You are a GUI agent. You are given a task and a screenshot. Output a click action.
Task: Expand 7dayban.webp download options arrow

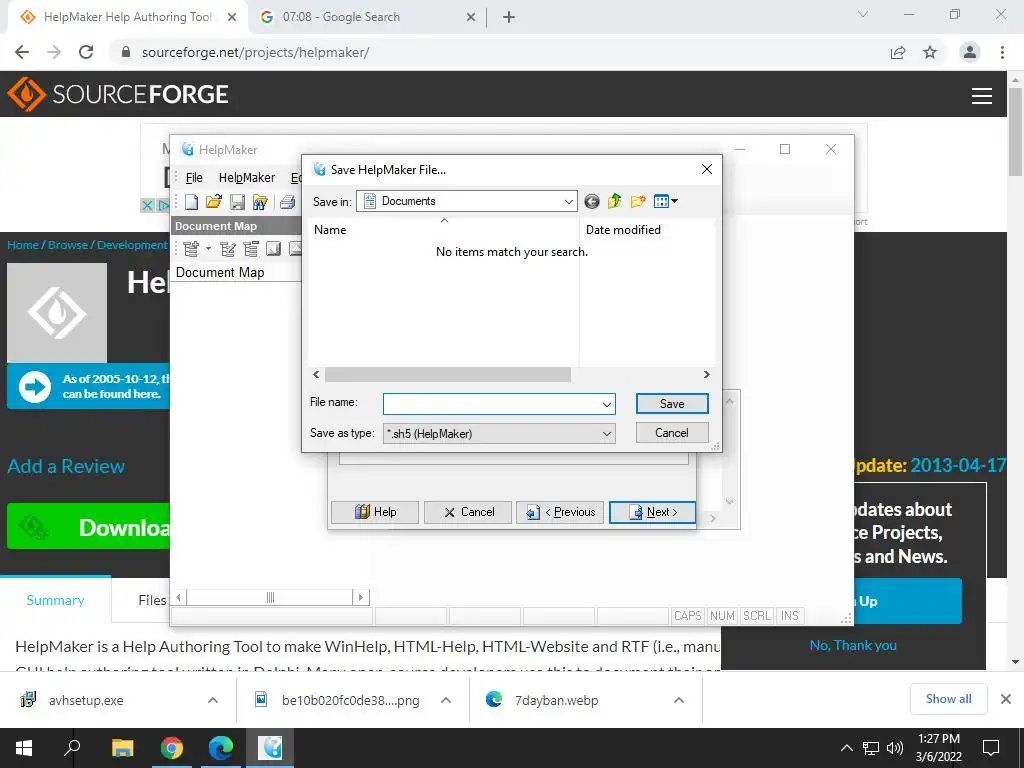coord(679,700)
